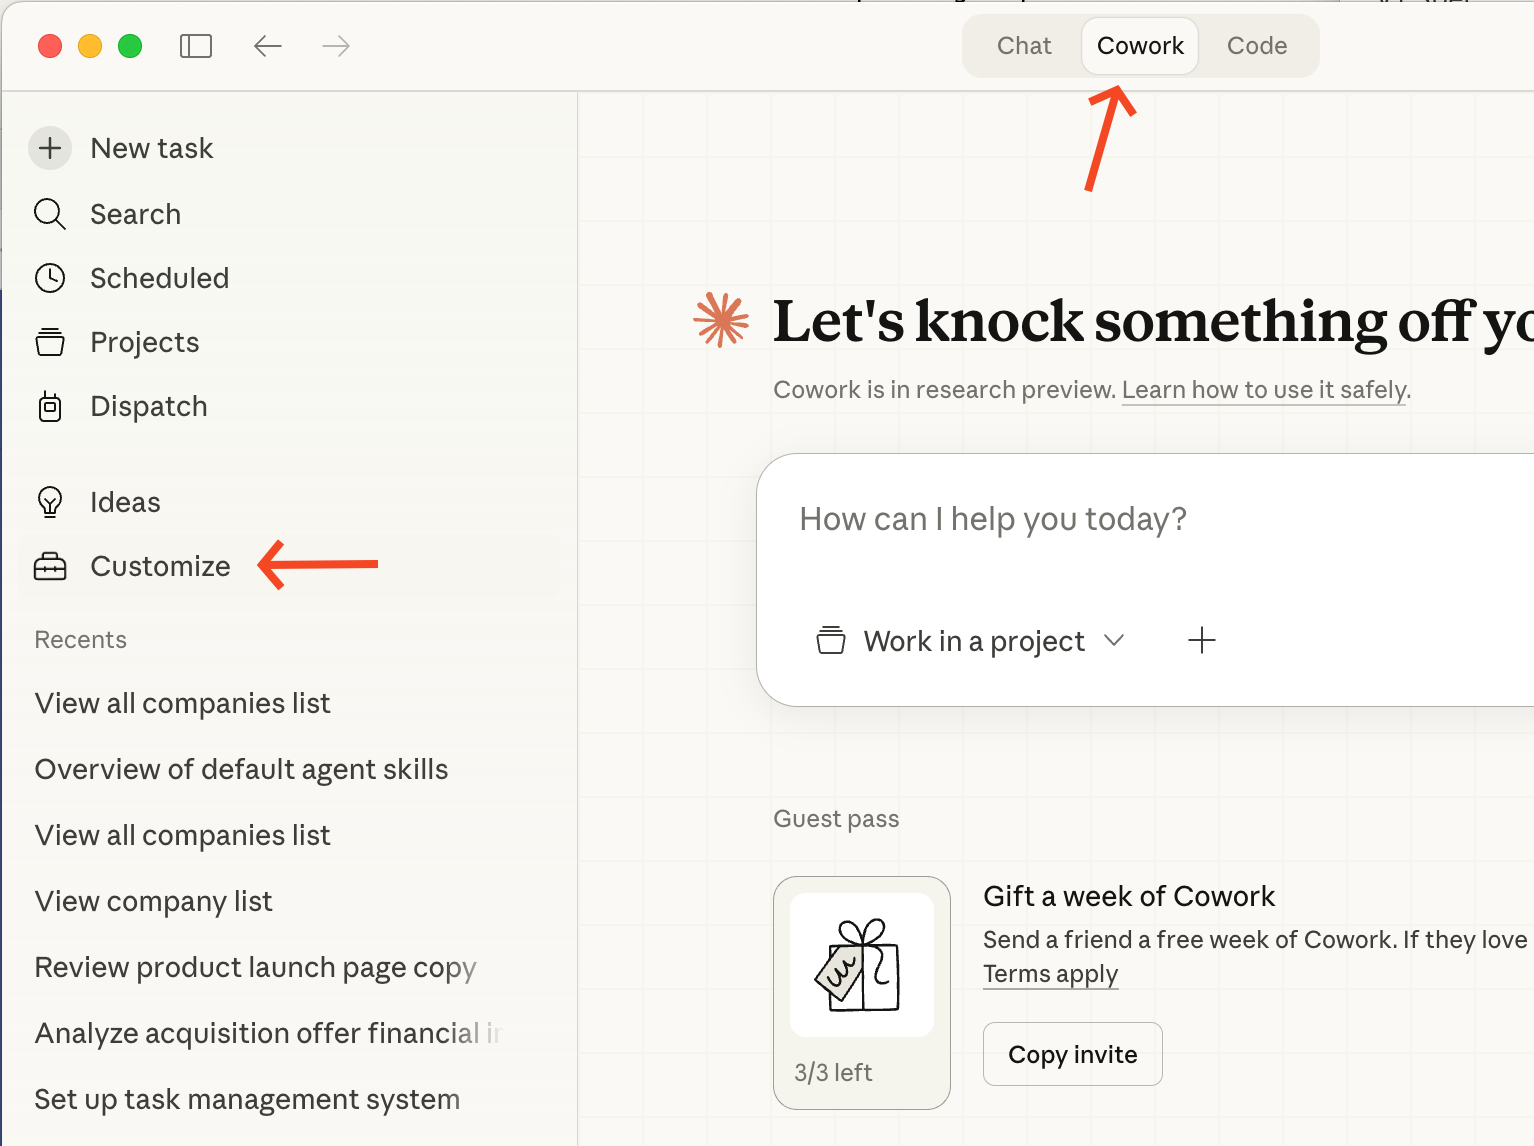Click the Terms apply link
This screenshot has height=1146, width=1534.
pos(1050,974)
